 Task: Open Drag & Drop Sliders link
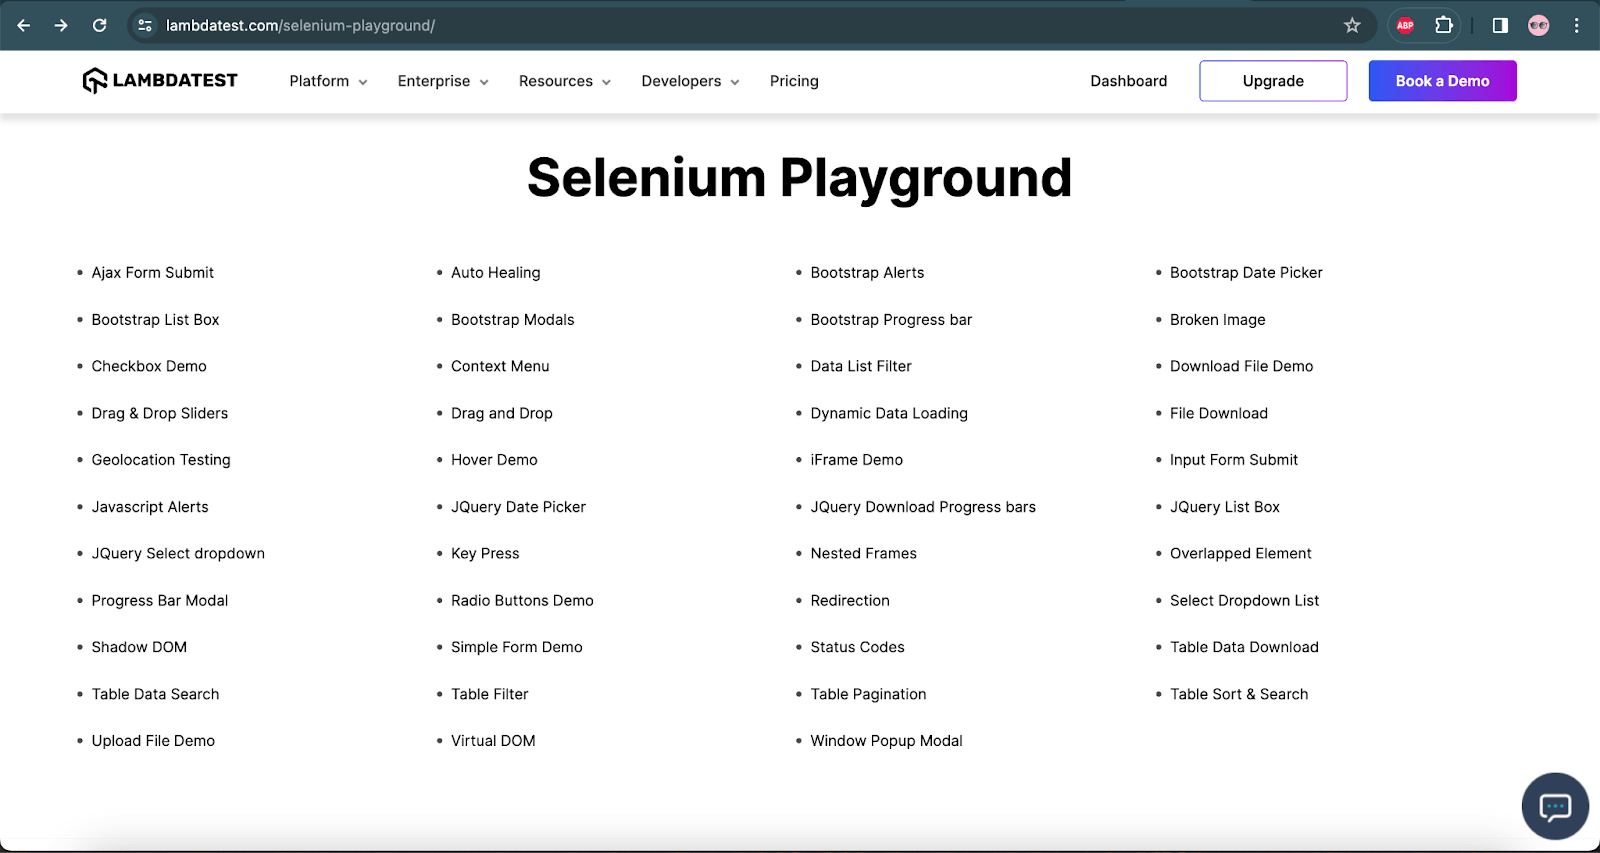pyautogui.click(x=160, y=413)
